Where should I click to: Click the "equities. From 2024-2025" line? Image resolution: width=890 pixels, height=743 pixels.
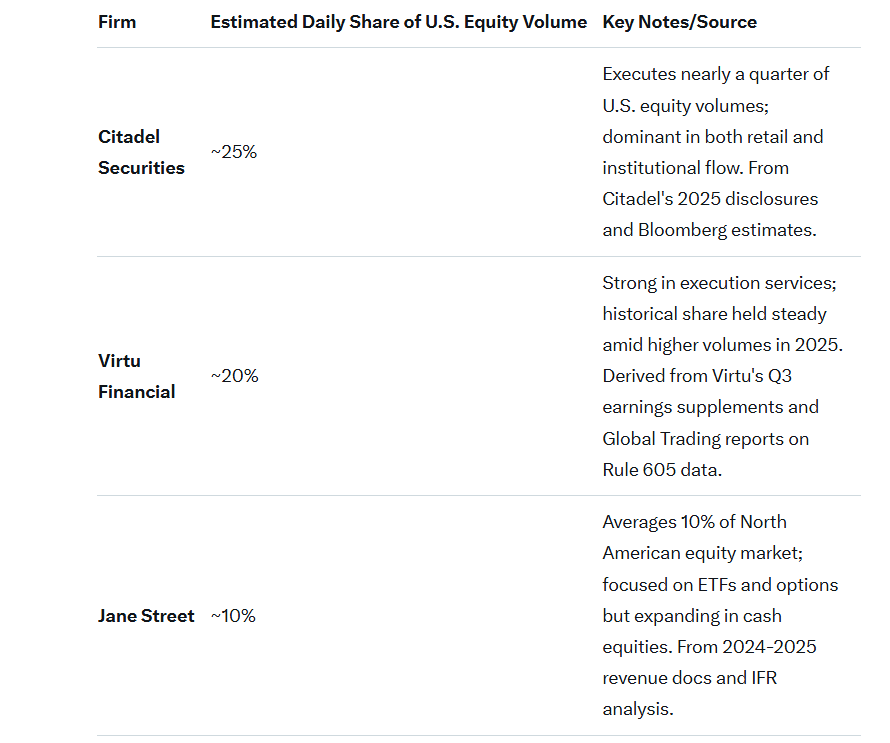pos(709,647)
